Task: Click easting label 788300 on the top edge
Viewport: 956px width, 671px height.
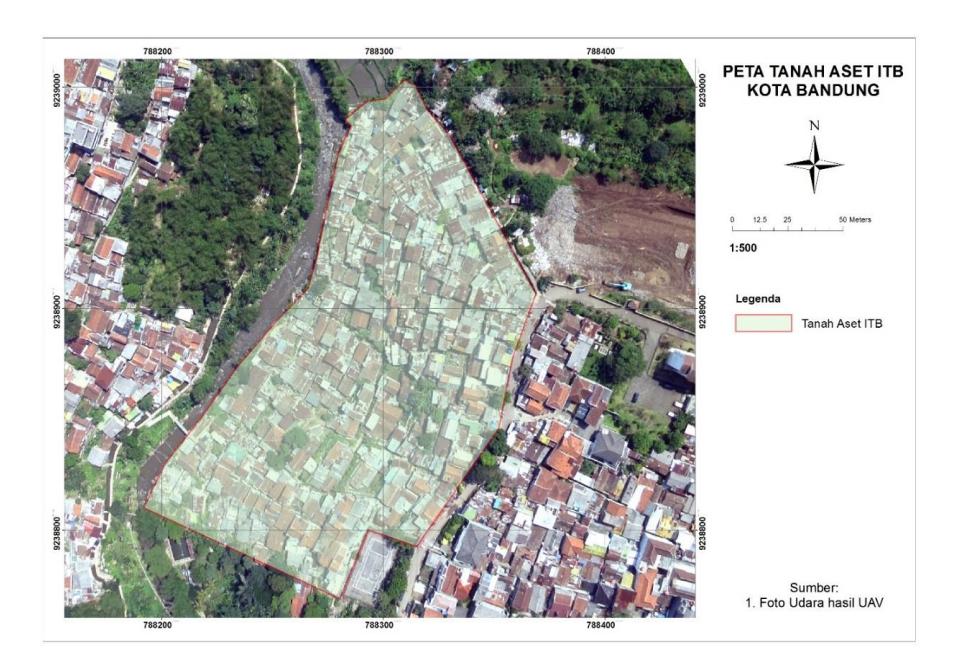Action: (x=379, y=51)
